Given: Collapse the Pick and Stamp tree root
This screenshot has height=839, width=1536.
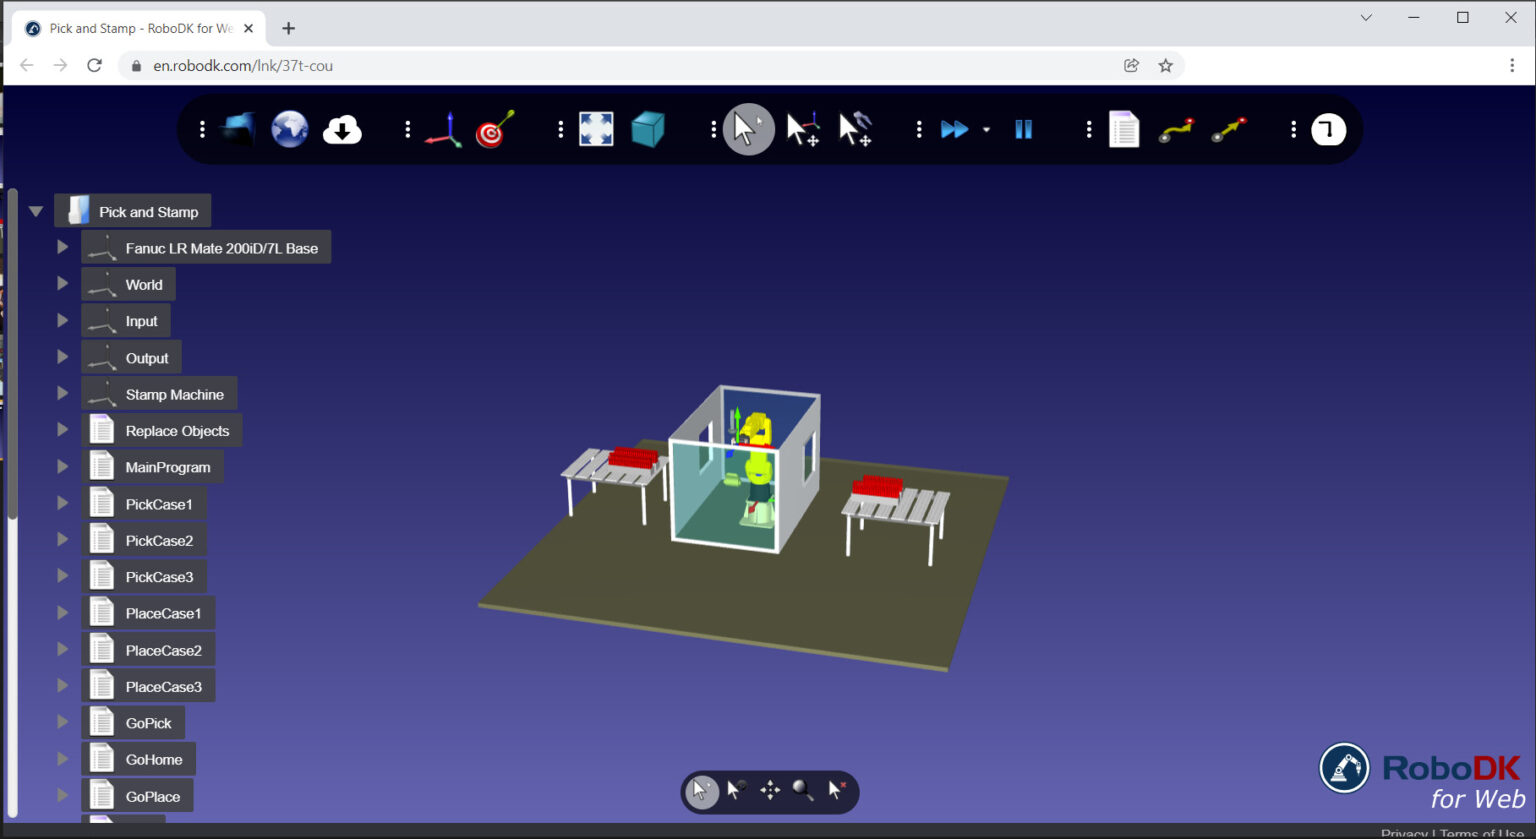Looking at the screenshot, I should [x=36, y=210].
